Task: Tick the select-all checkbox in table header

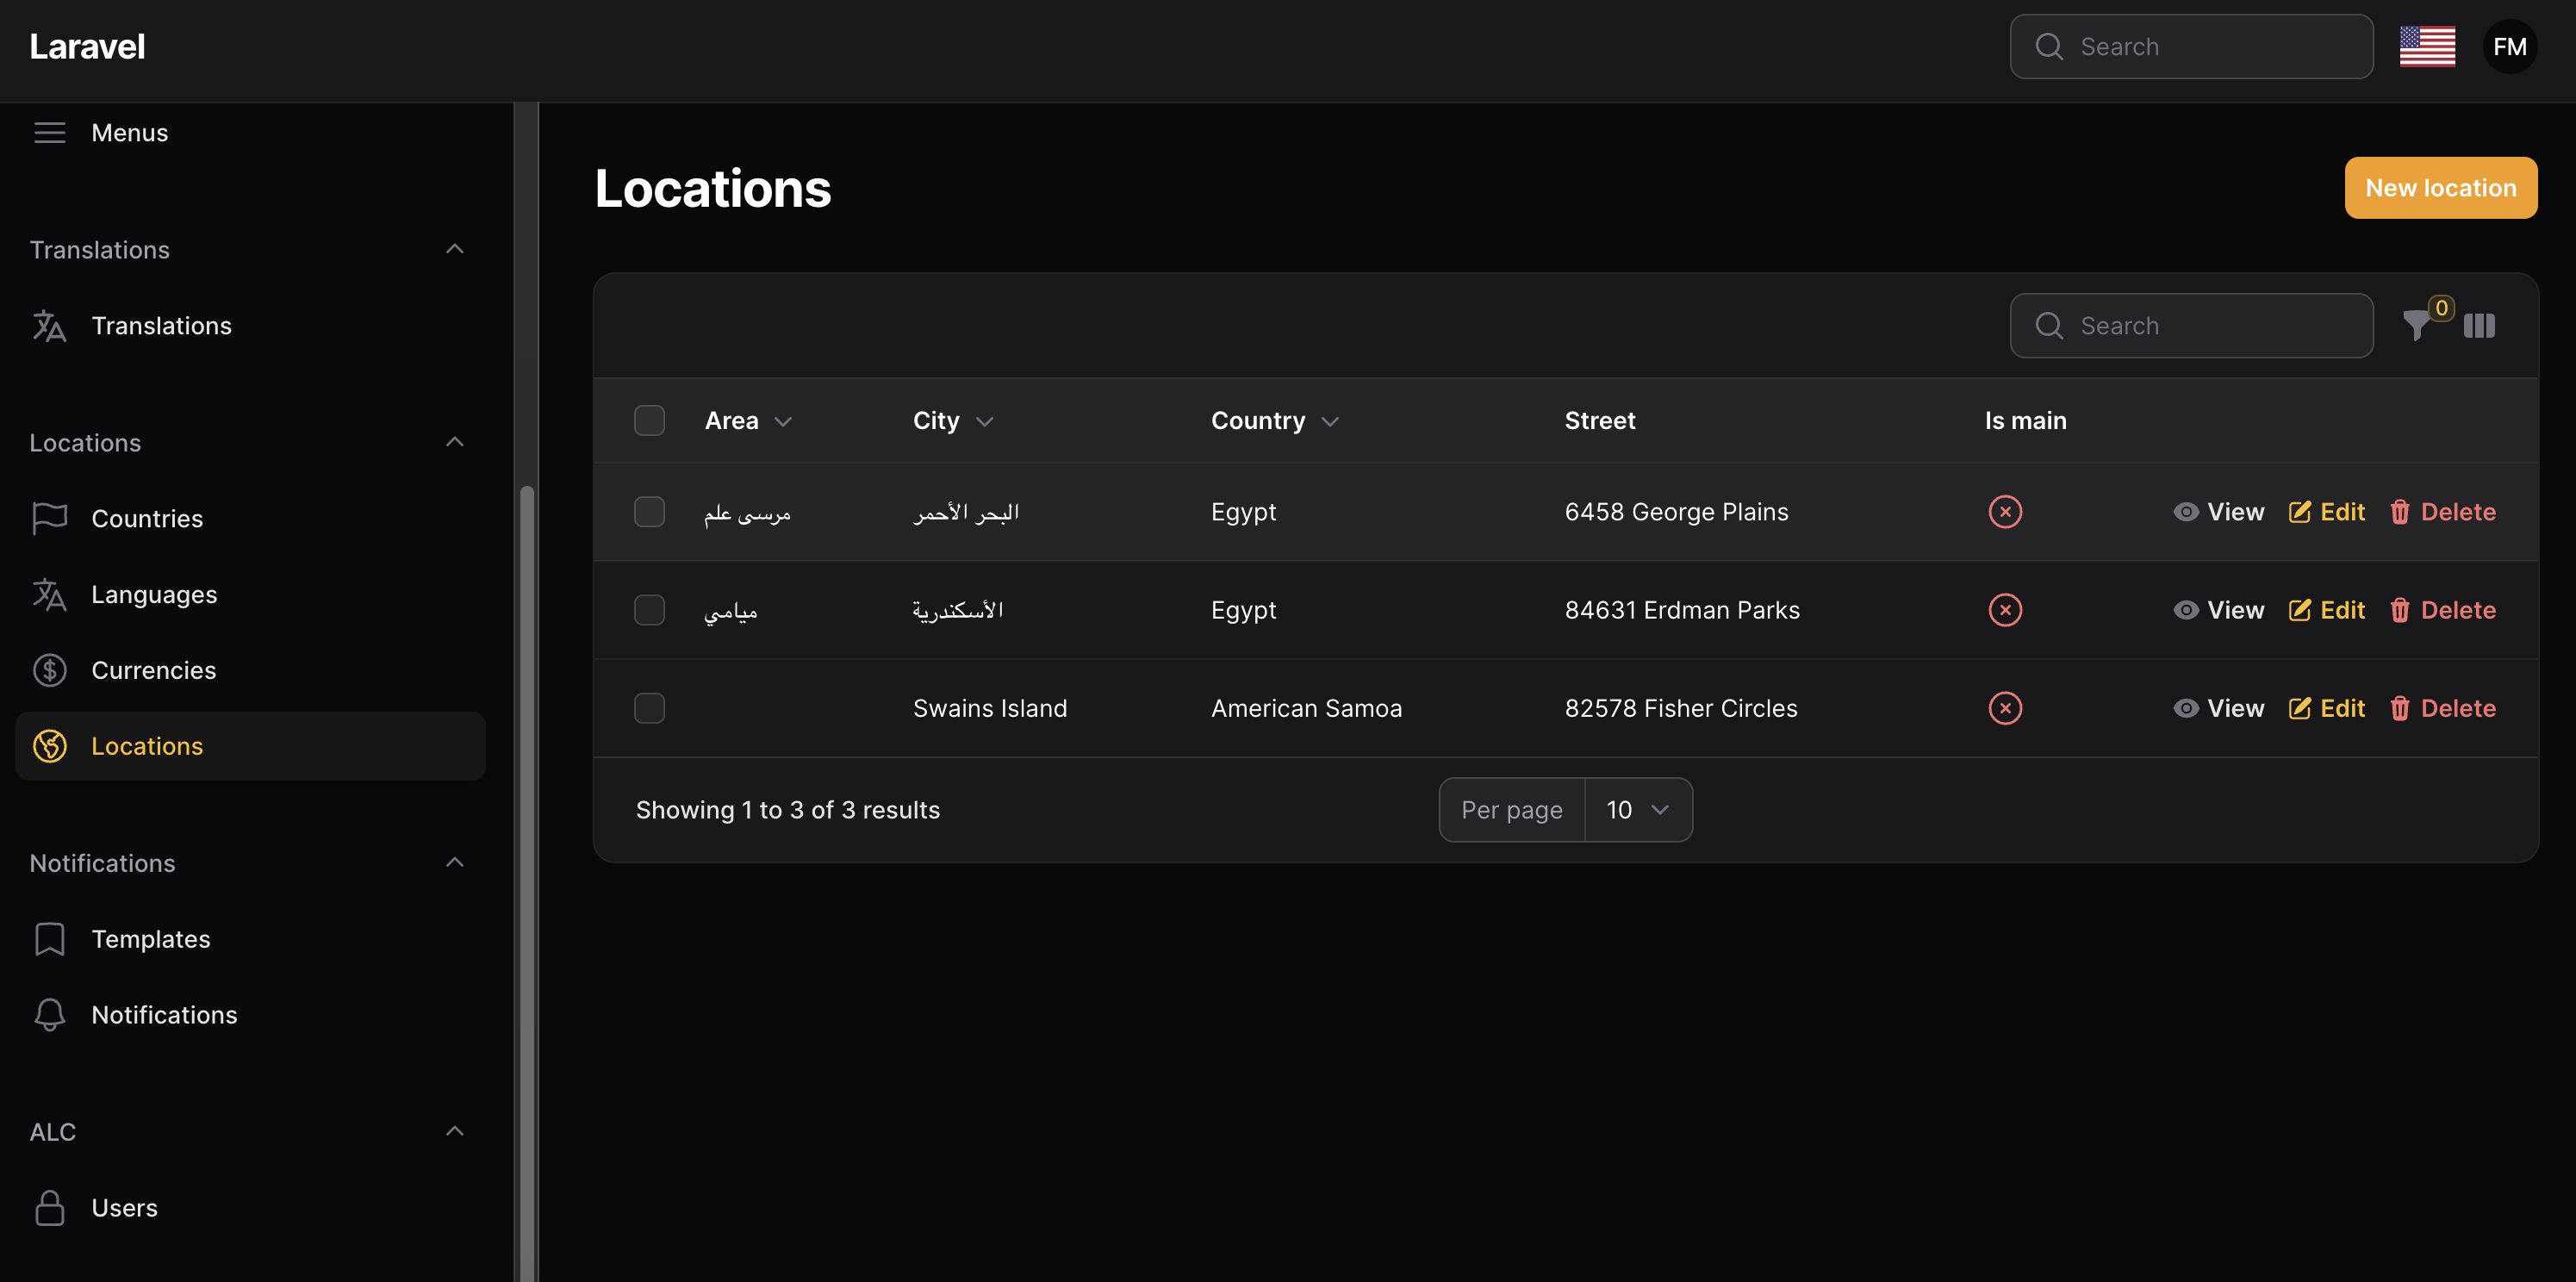Action: coord(649,421)
